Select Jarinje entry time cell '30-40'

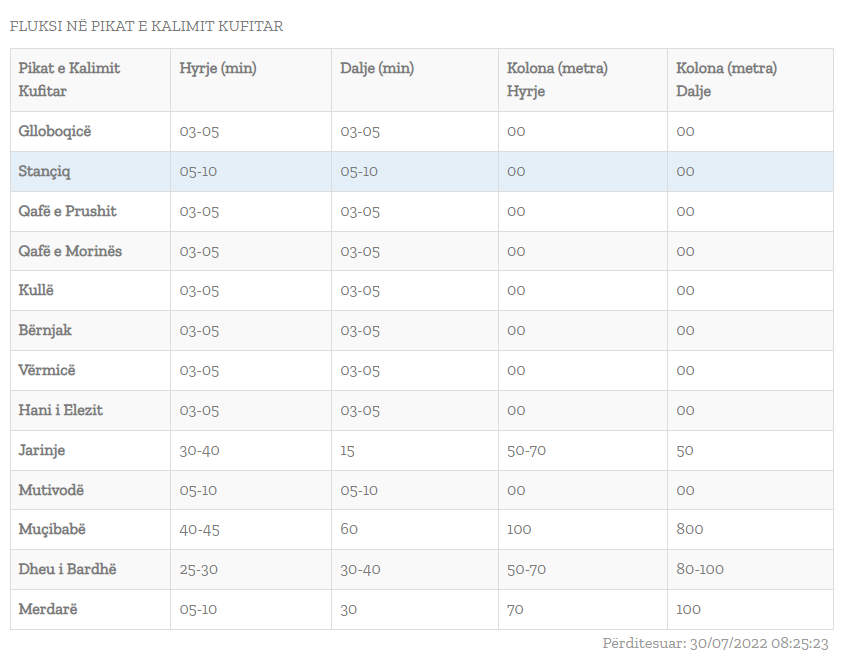[200, 451]
